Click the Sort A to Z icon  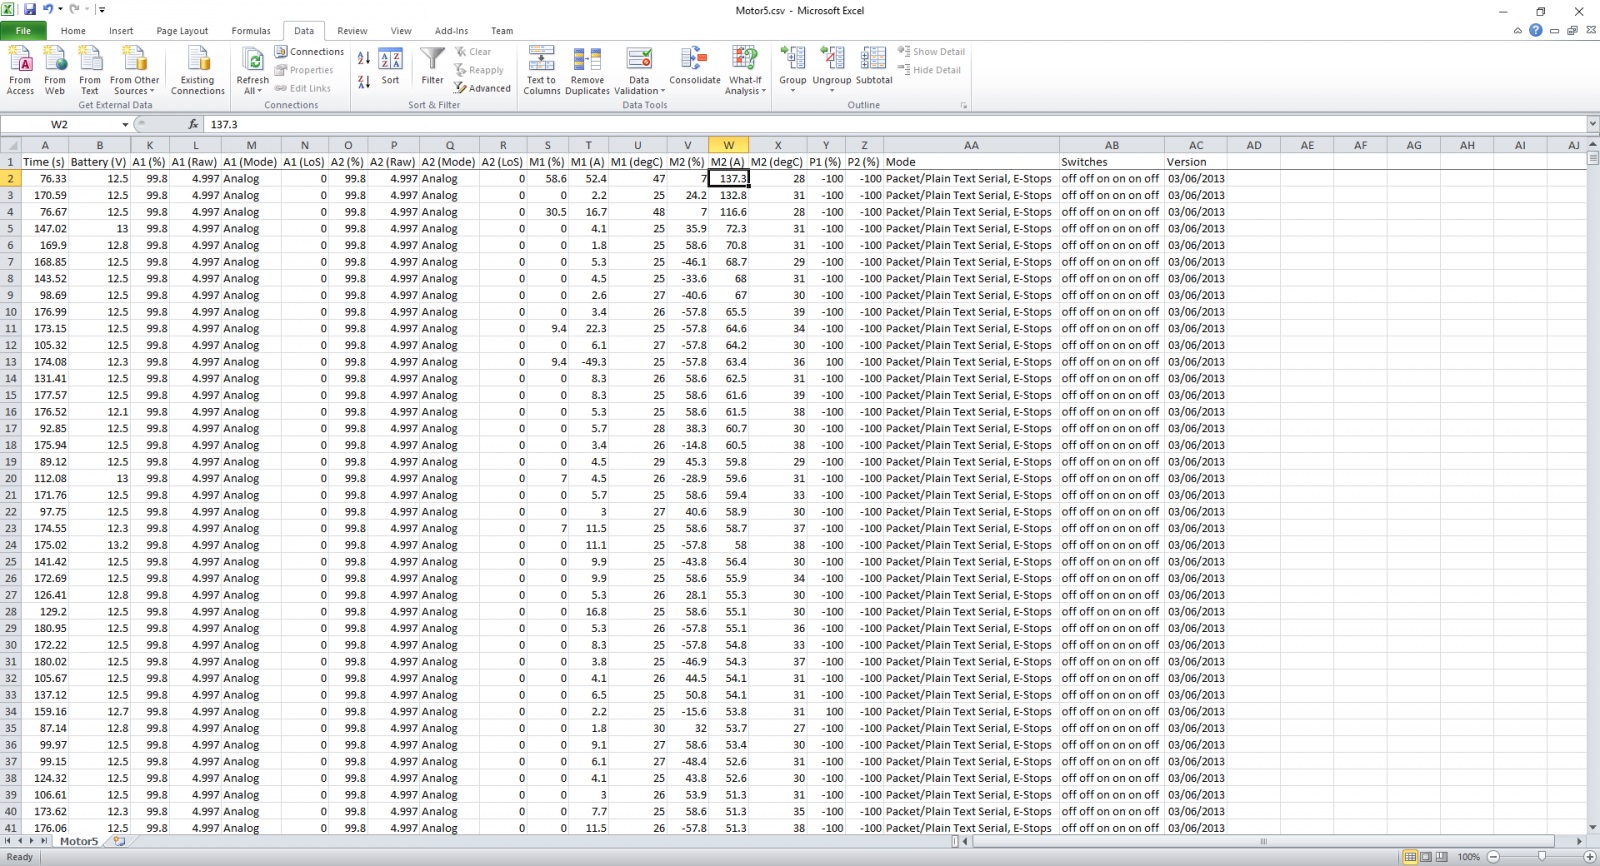(364, 59)
